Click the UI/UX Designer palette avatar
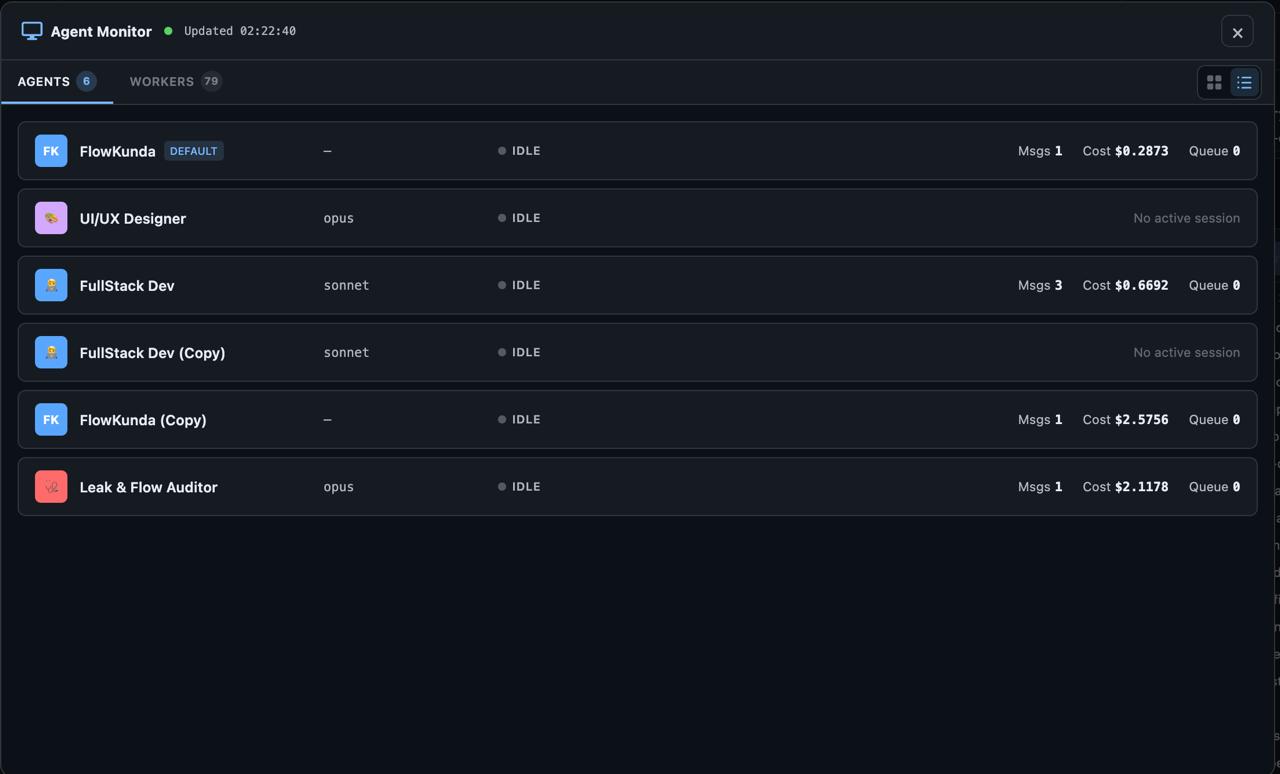Image resolution: width=1280 pixels, height=774 pixels. pos(51,218)
